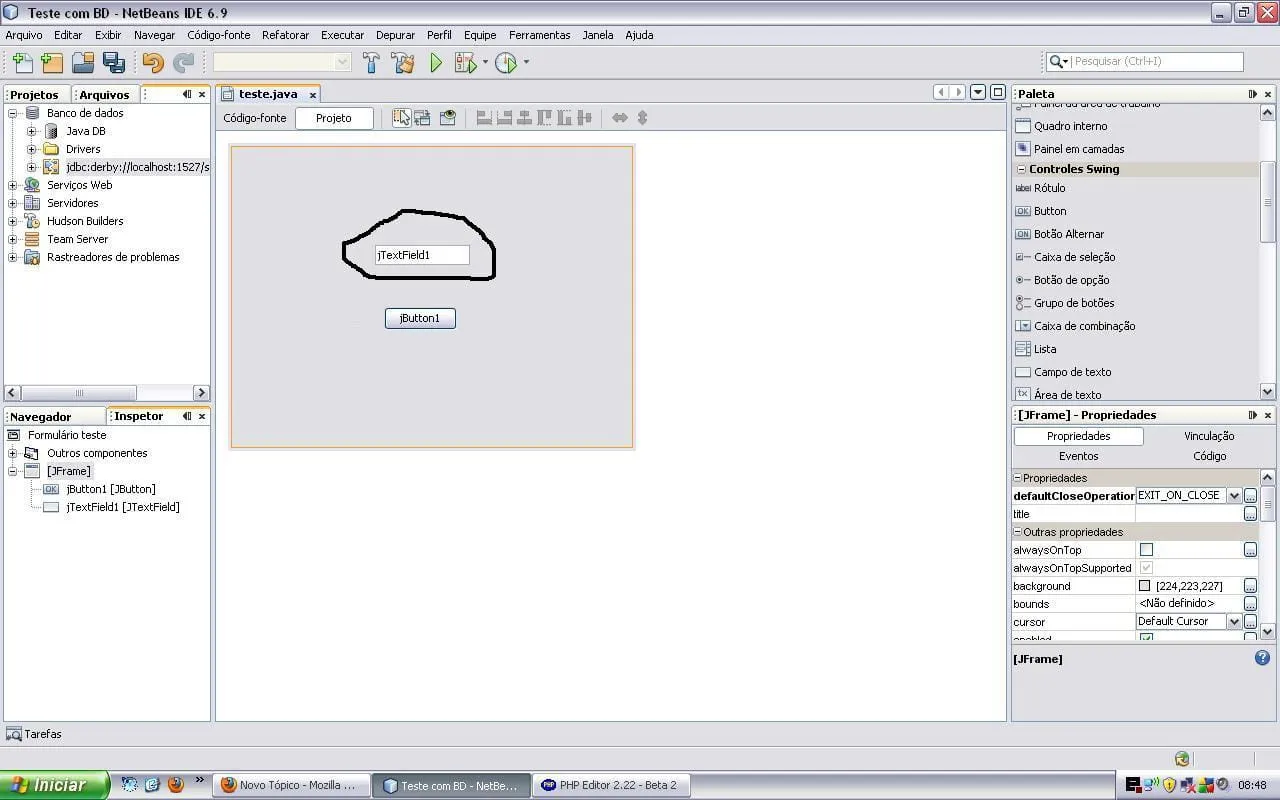This screenshot has height=800, width=1280.
Task: Pick Rótulo from the Swing palette
Action: [1040, 188]
